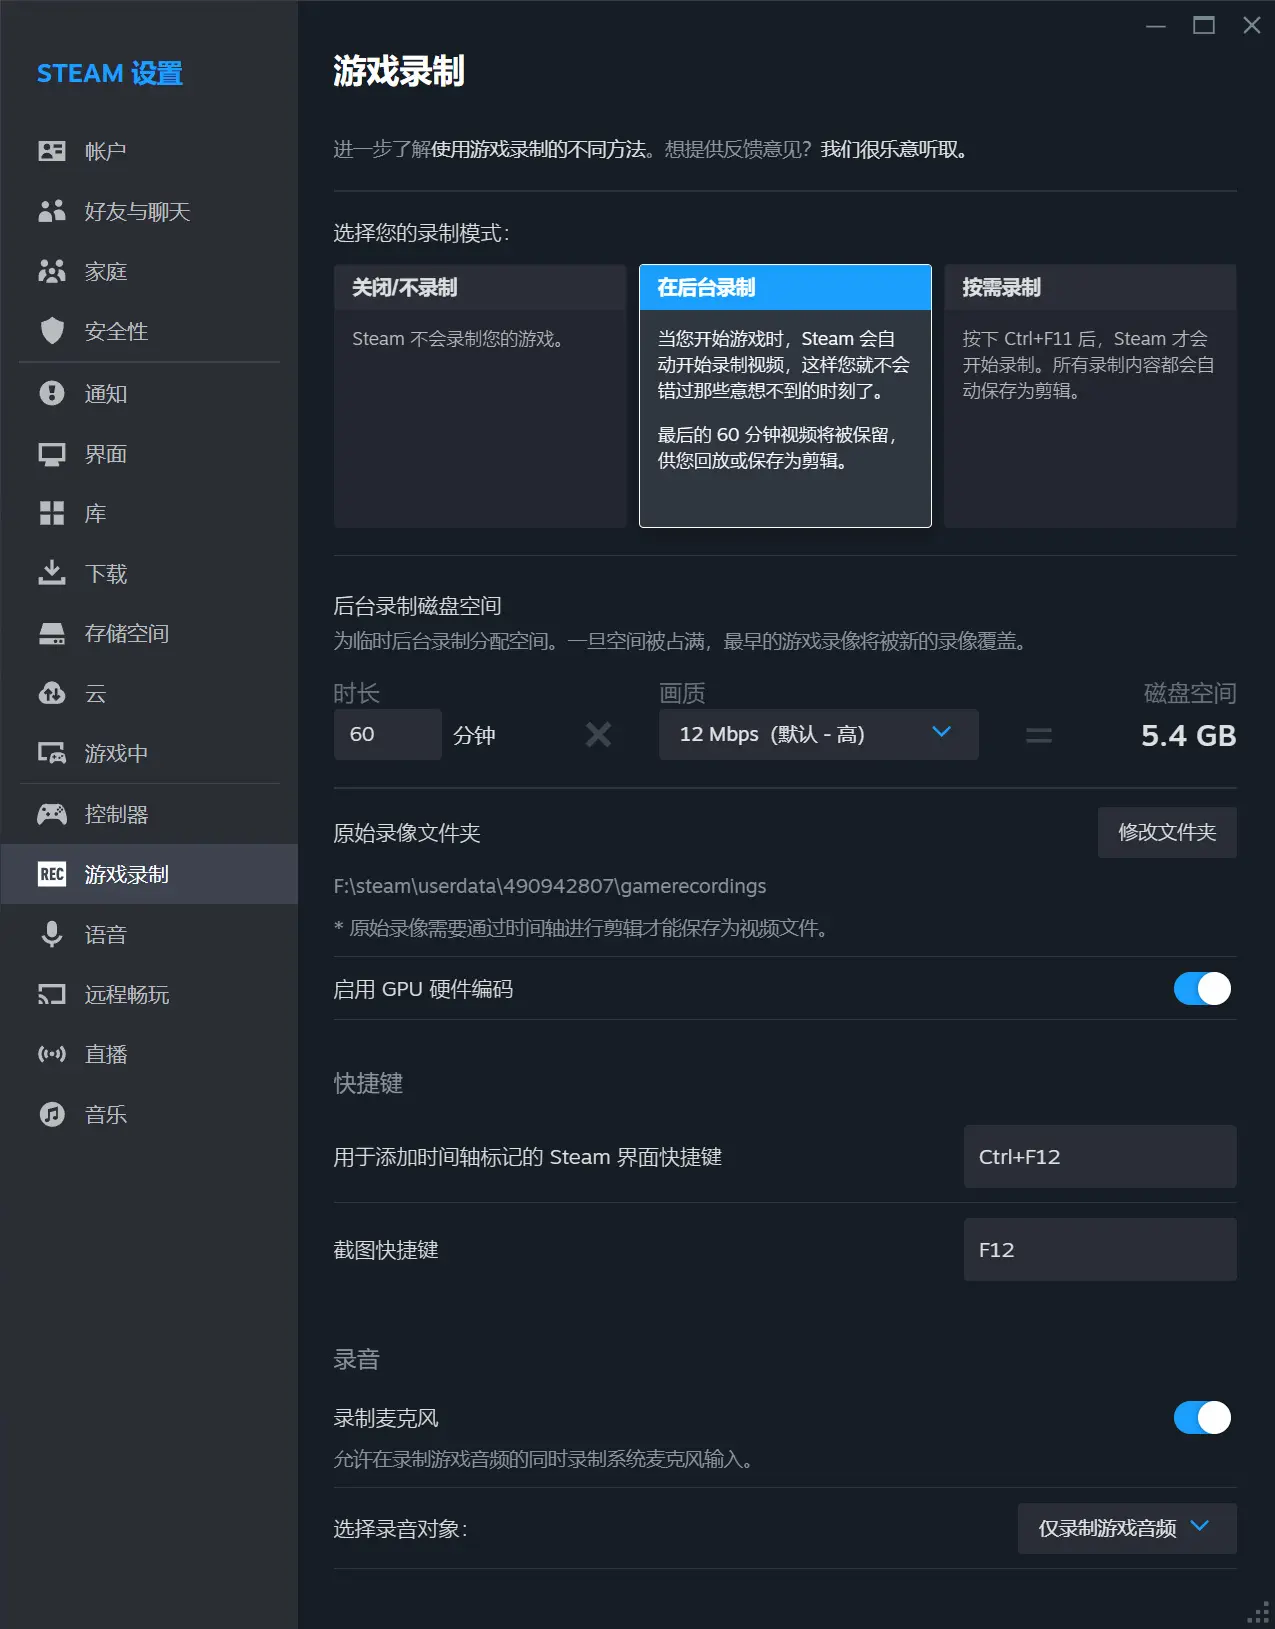Click the 5.4 GB disk space value

click(x=1189, y=736)
